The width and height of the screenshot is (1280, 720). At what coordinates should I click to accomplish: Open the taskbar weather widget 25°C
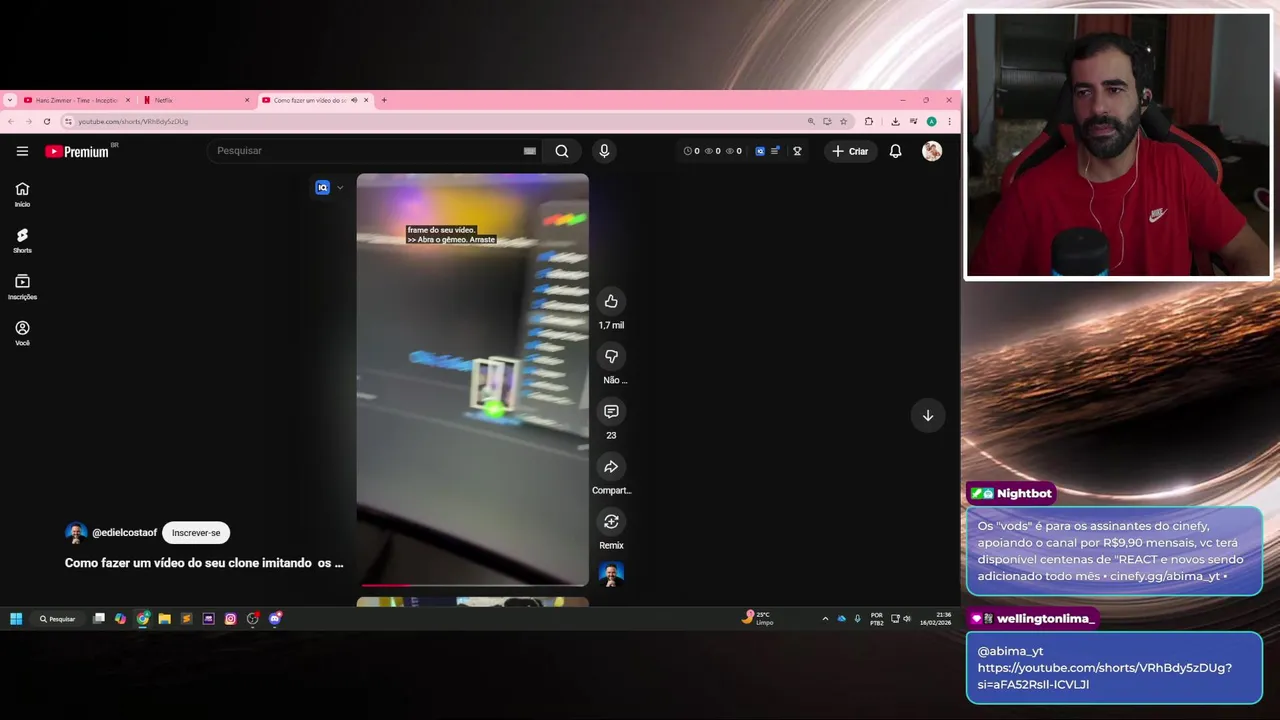pos(758,618)
